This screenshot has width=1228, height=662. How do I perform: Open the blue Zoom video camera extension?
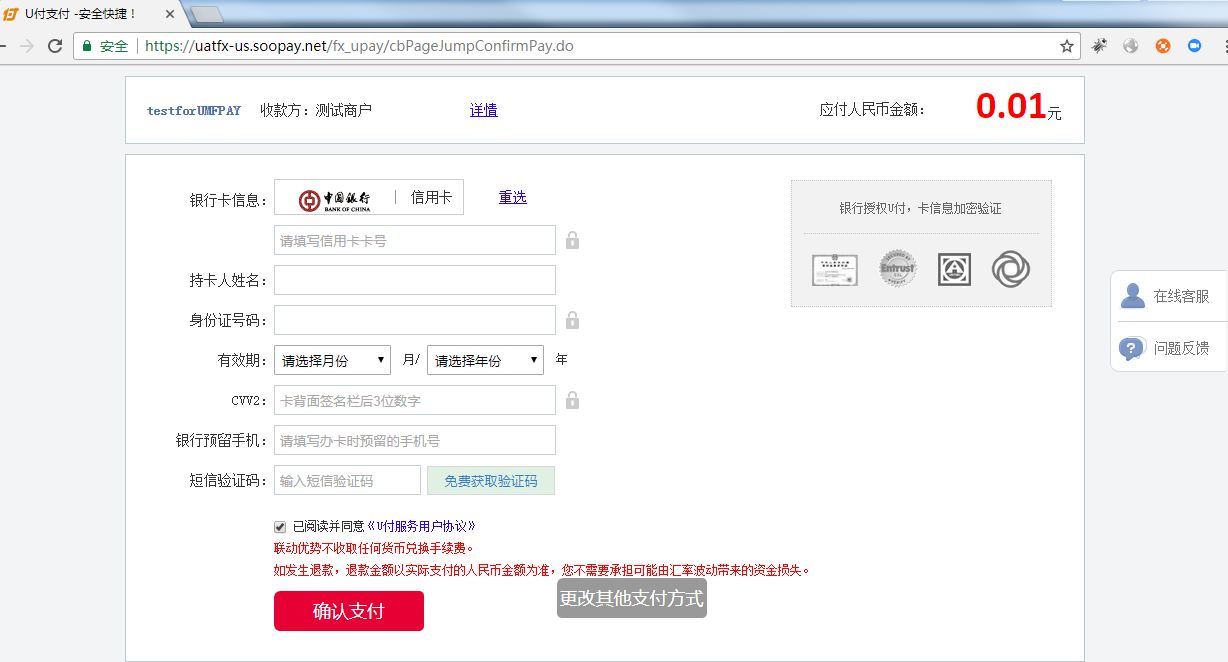pyautogui.click(x=1192, y=45)
